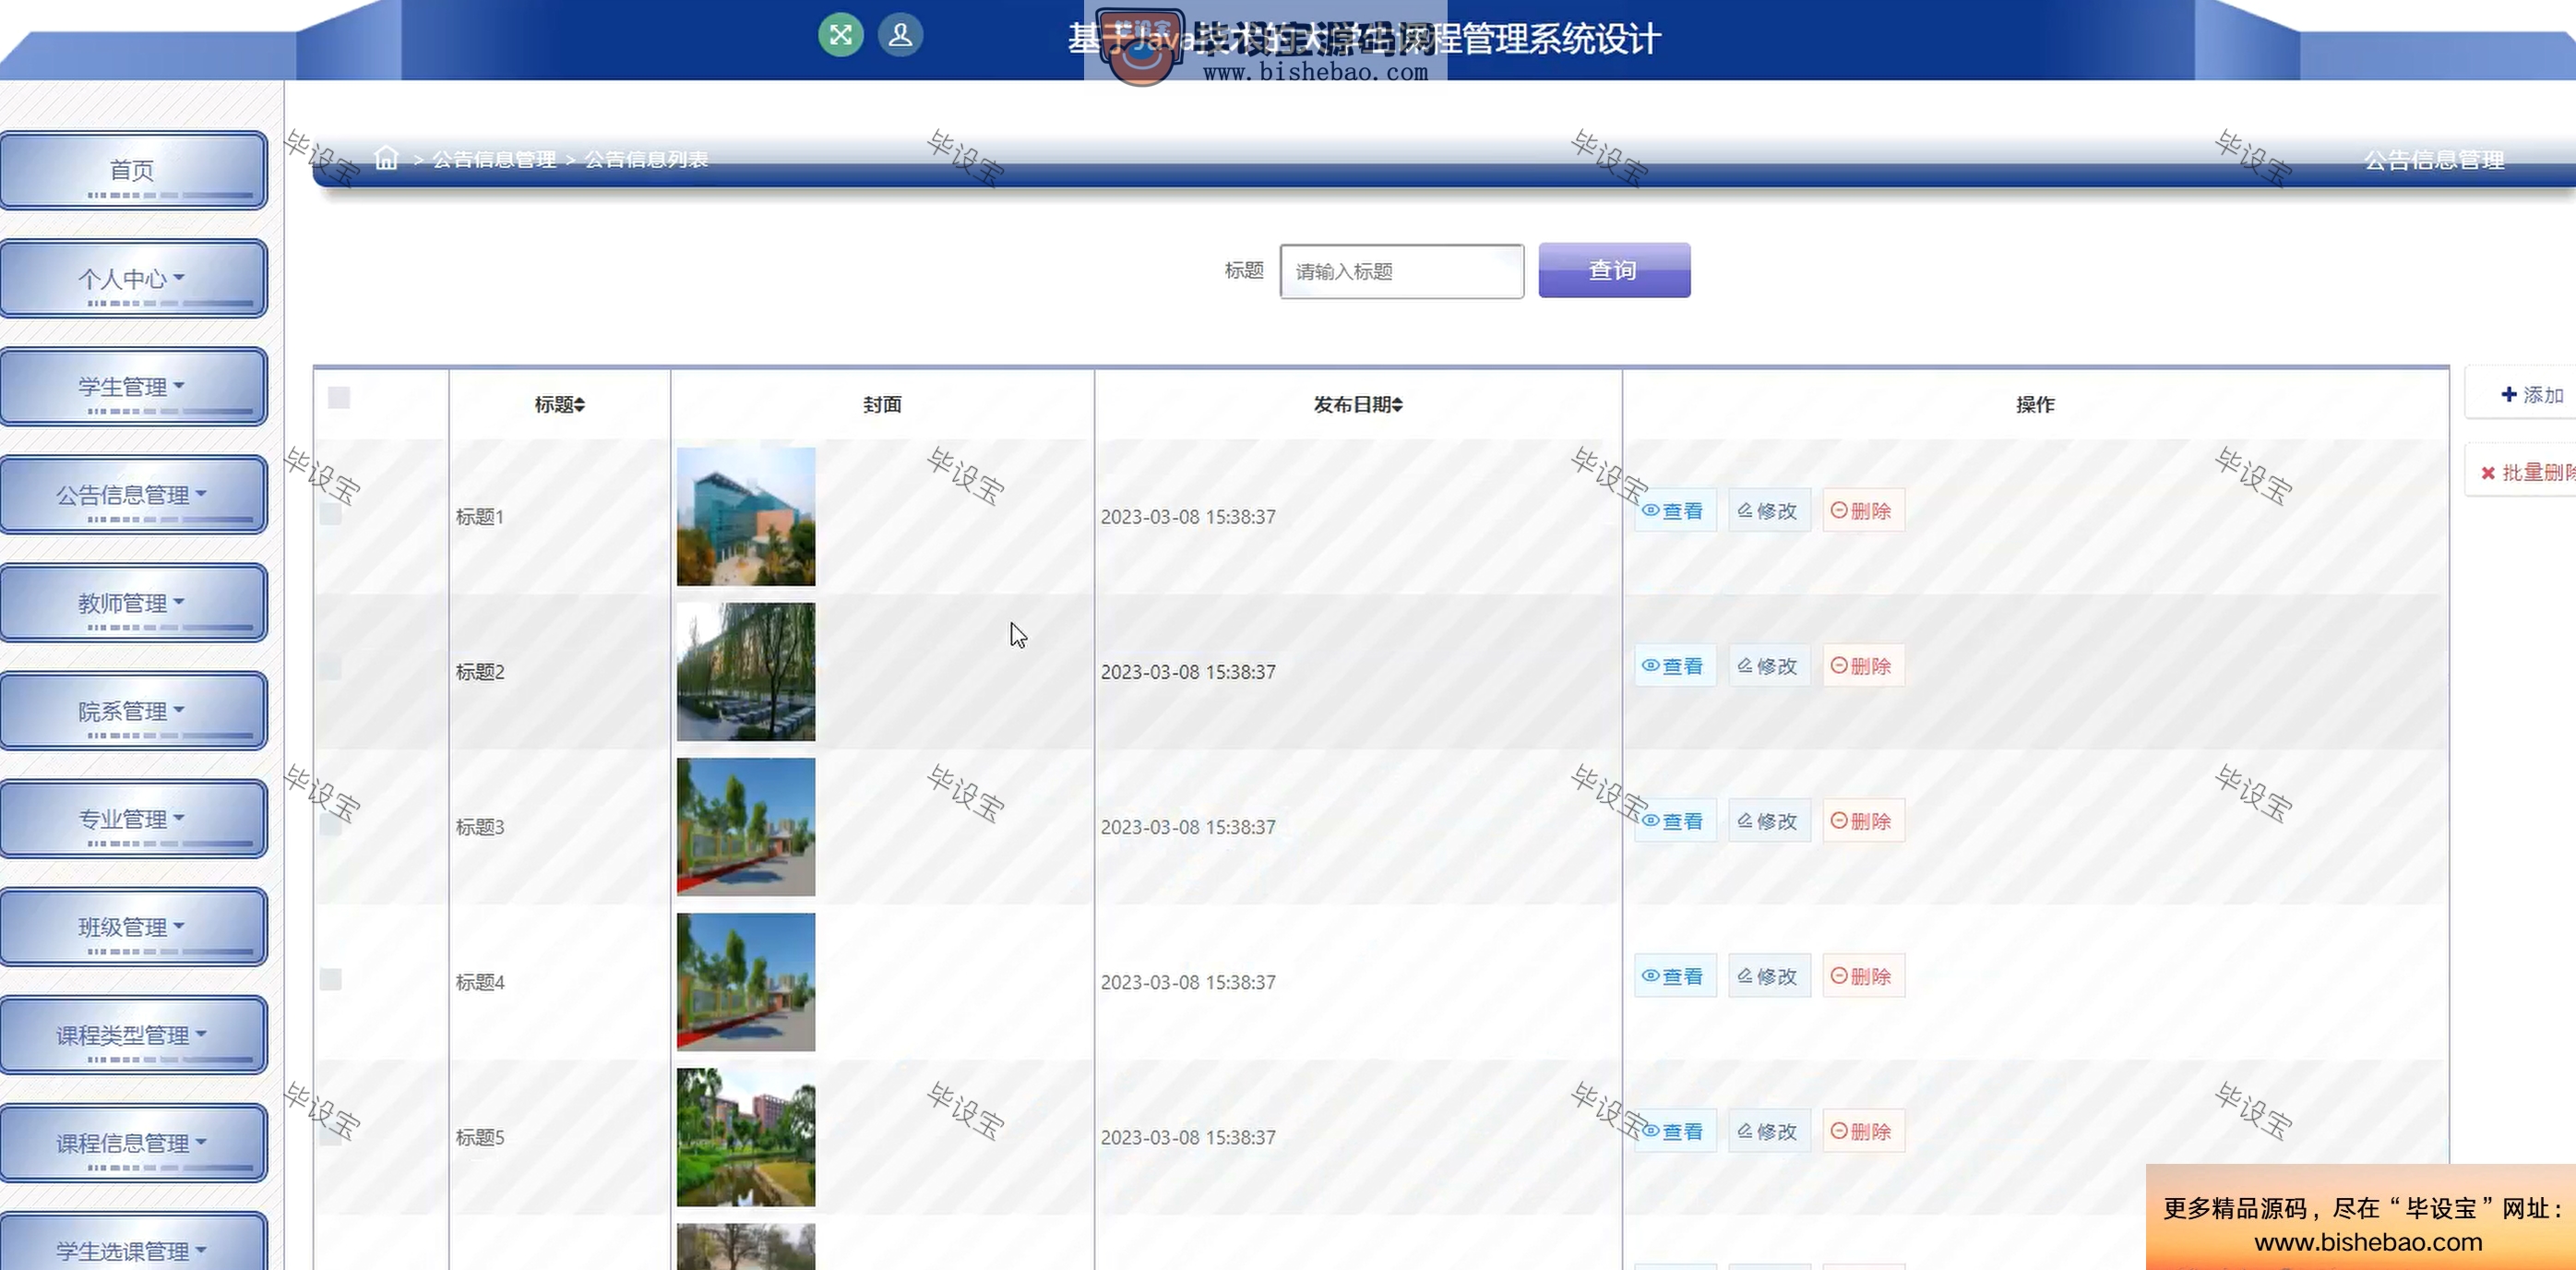
Task: Check the checkbox for row 标题5
Action: click(x=331, y=1134)
